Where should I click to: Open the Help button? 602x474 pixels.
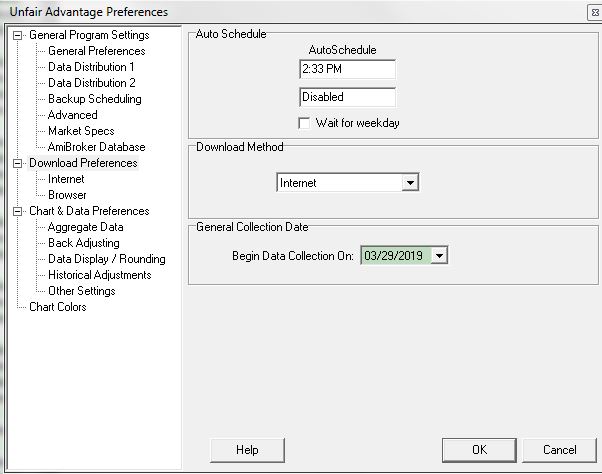(x=247, y=450)
